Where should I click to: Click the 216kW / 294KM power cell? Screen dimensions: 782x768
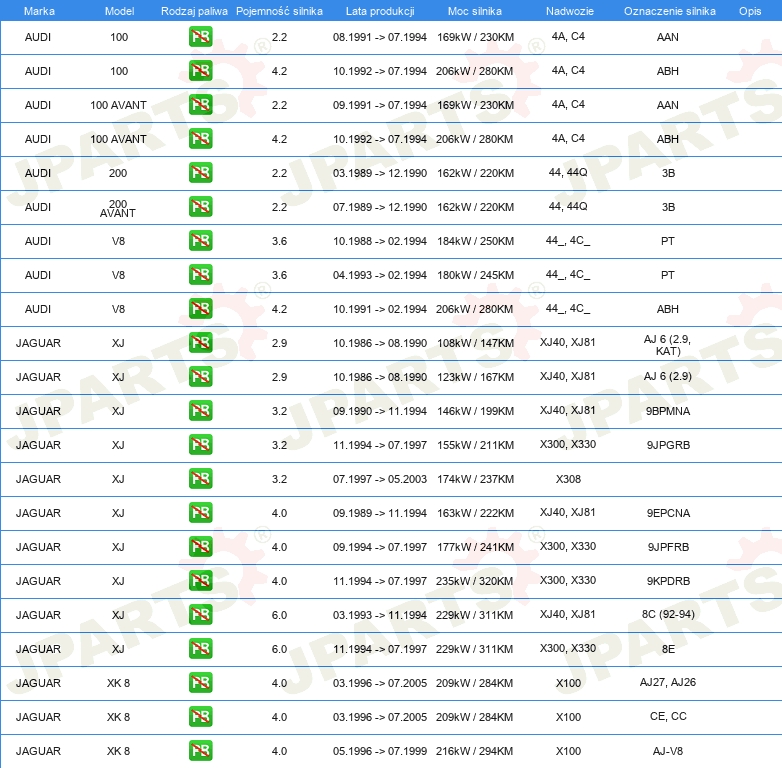(x=475, y=751)
